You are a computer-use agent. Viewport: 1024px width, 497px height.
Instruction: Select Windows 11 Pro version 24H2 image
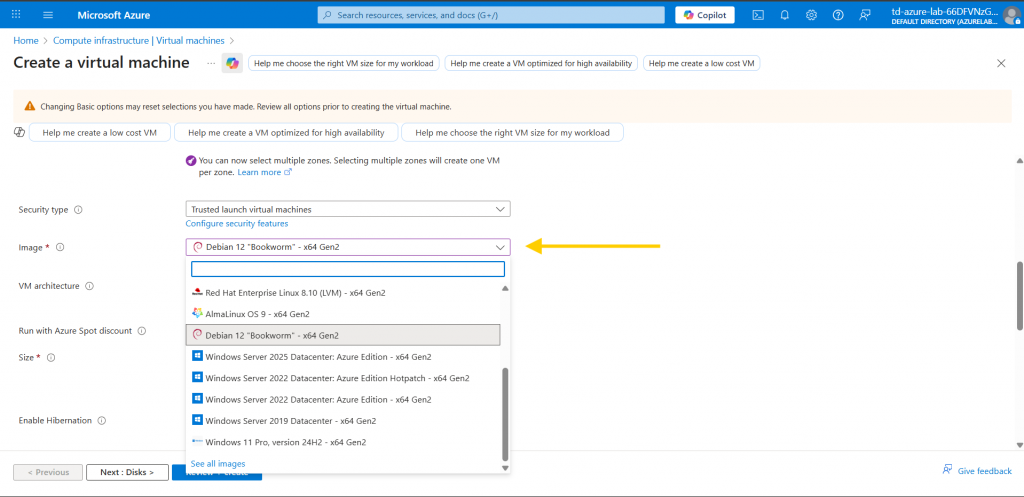click(343, 442)
